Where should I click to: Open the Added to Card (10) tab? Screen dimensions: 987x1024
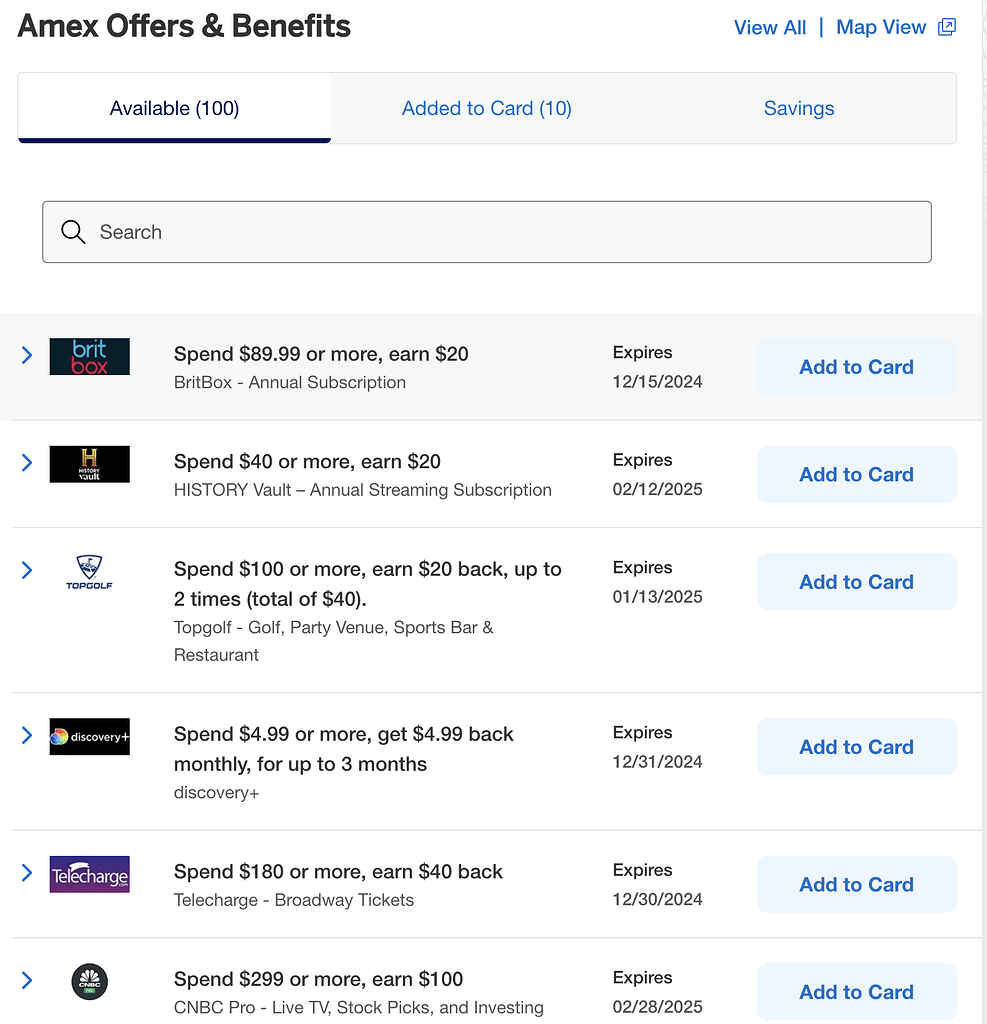click(487, 108)
